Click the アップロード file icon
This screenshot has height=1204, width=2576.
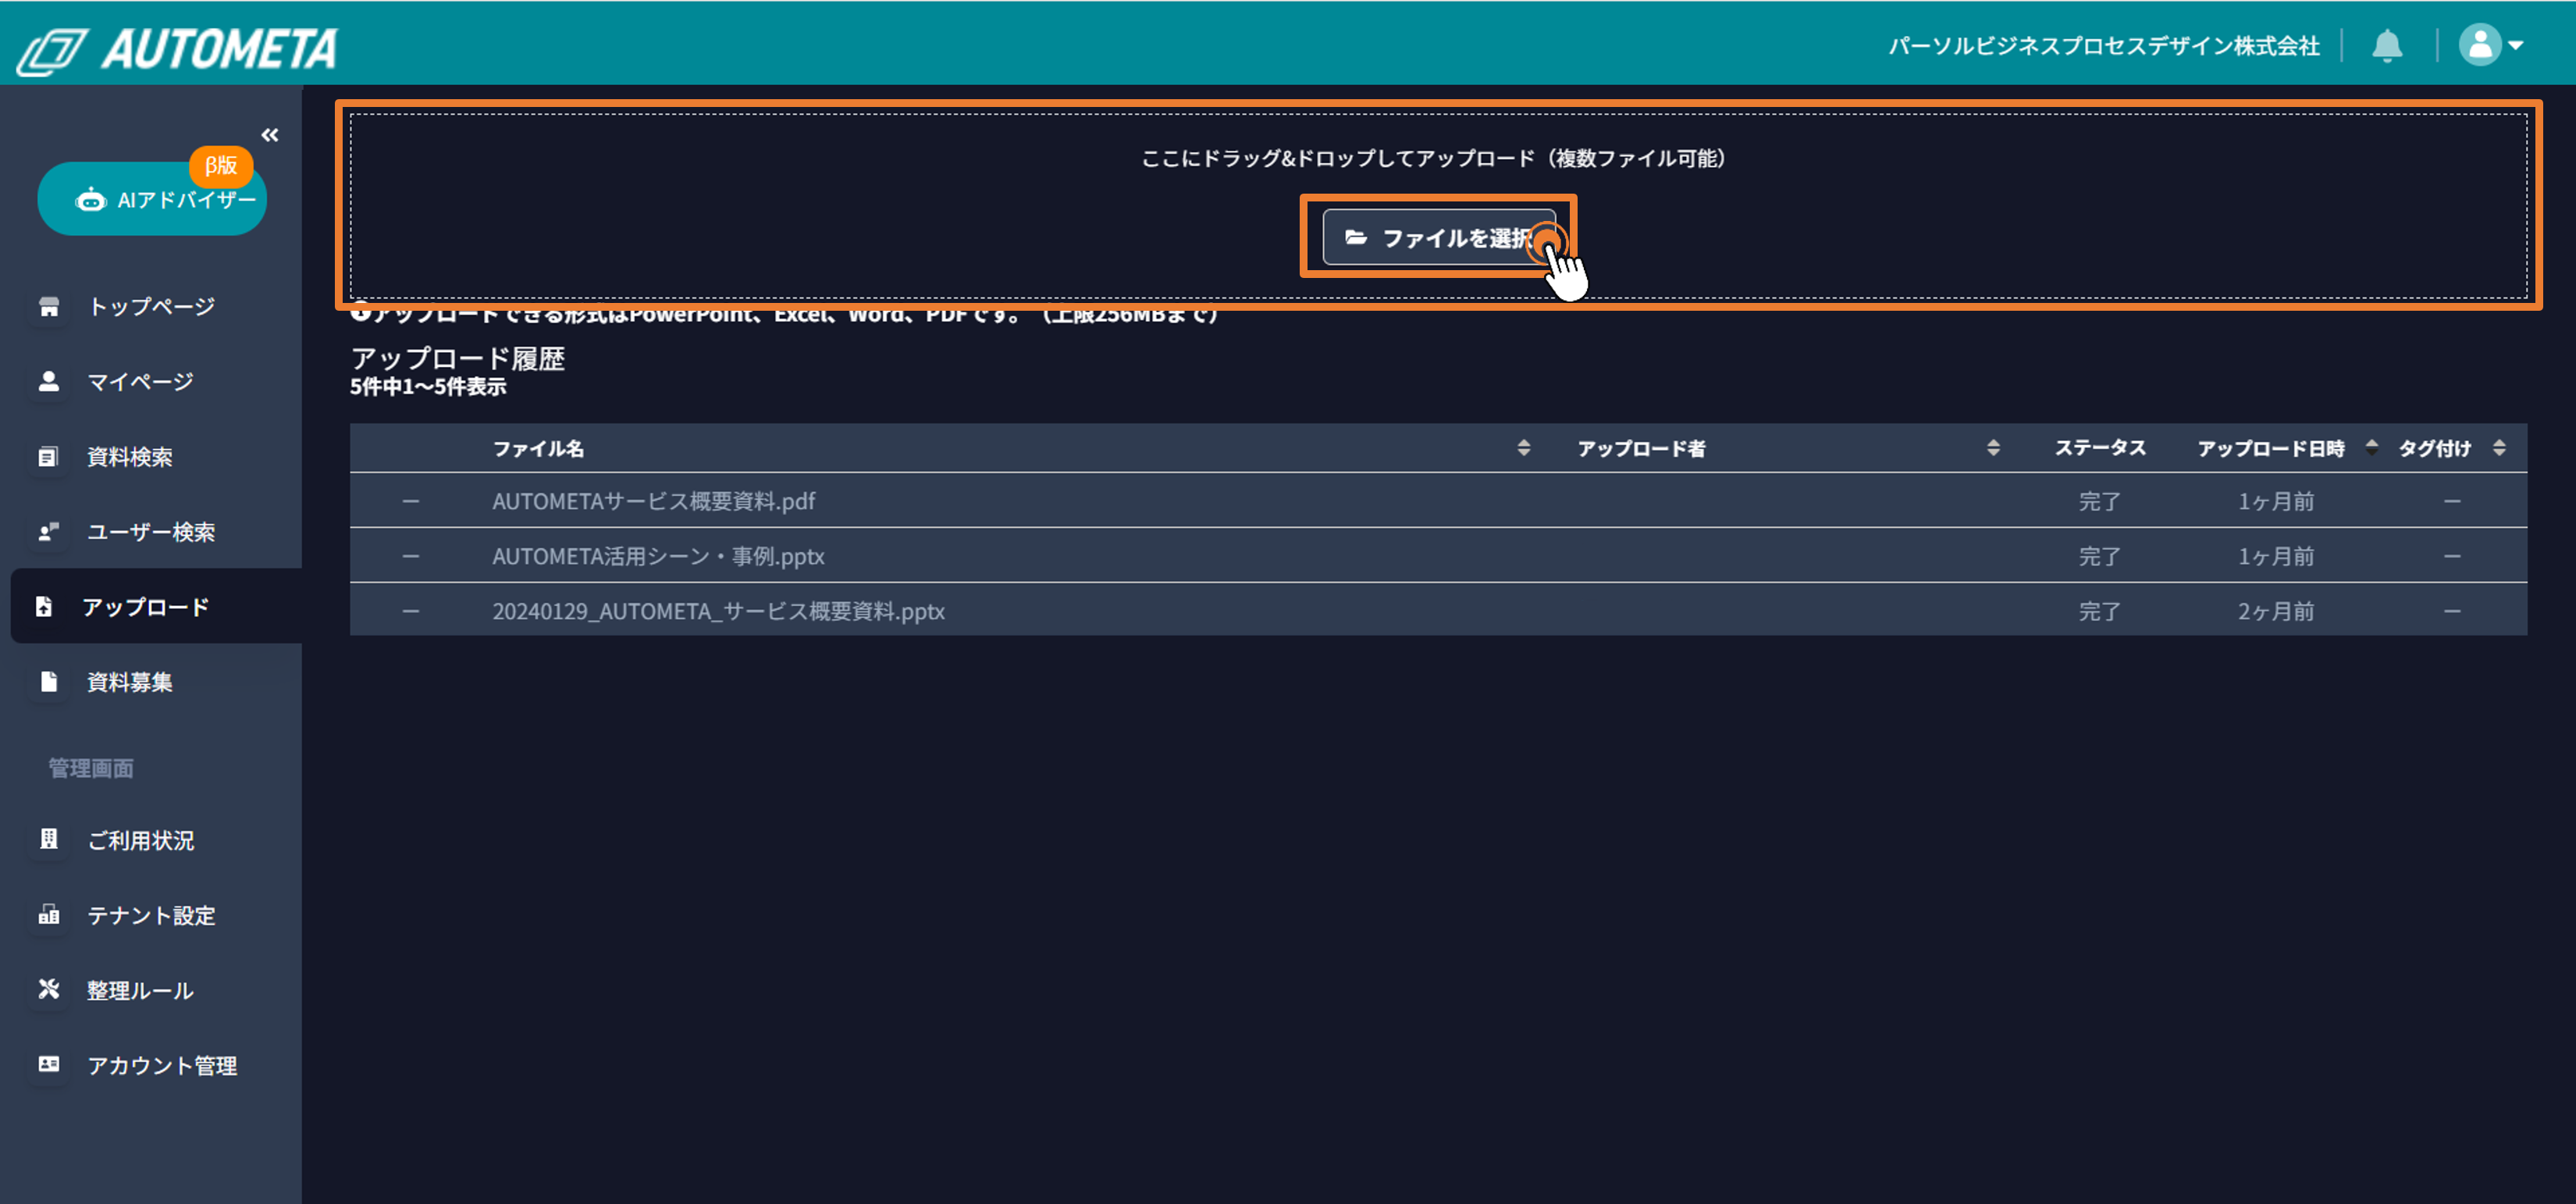[x=44, y=607]
